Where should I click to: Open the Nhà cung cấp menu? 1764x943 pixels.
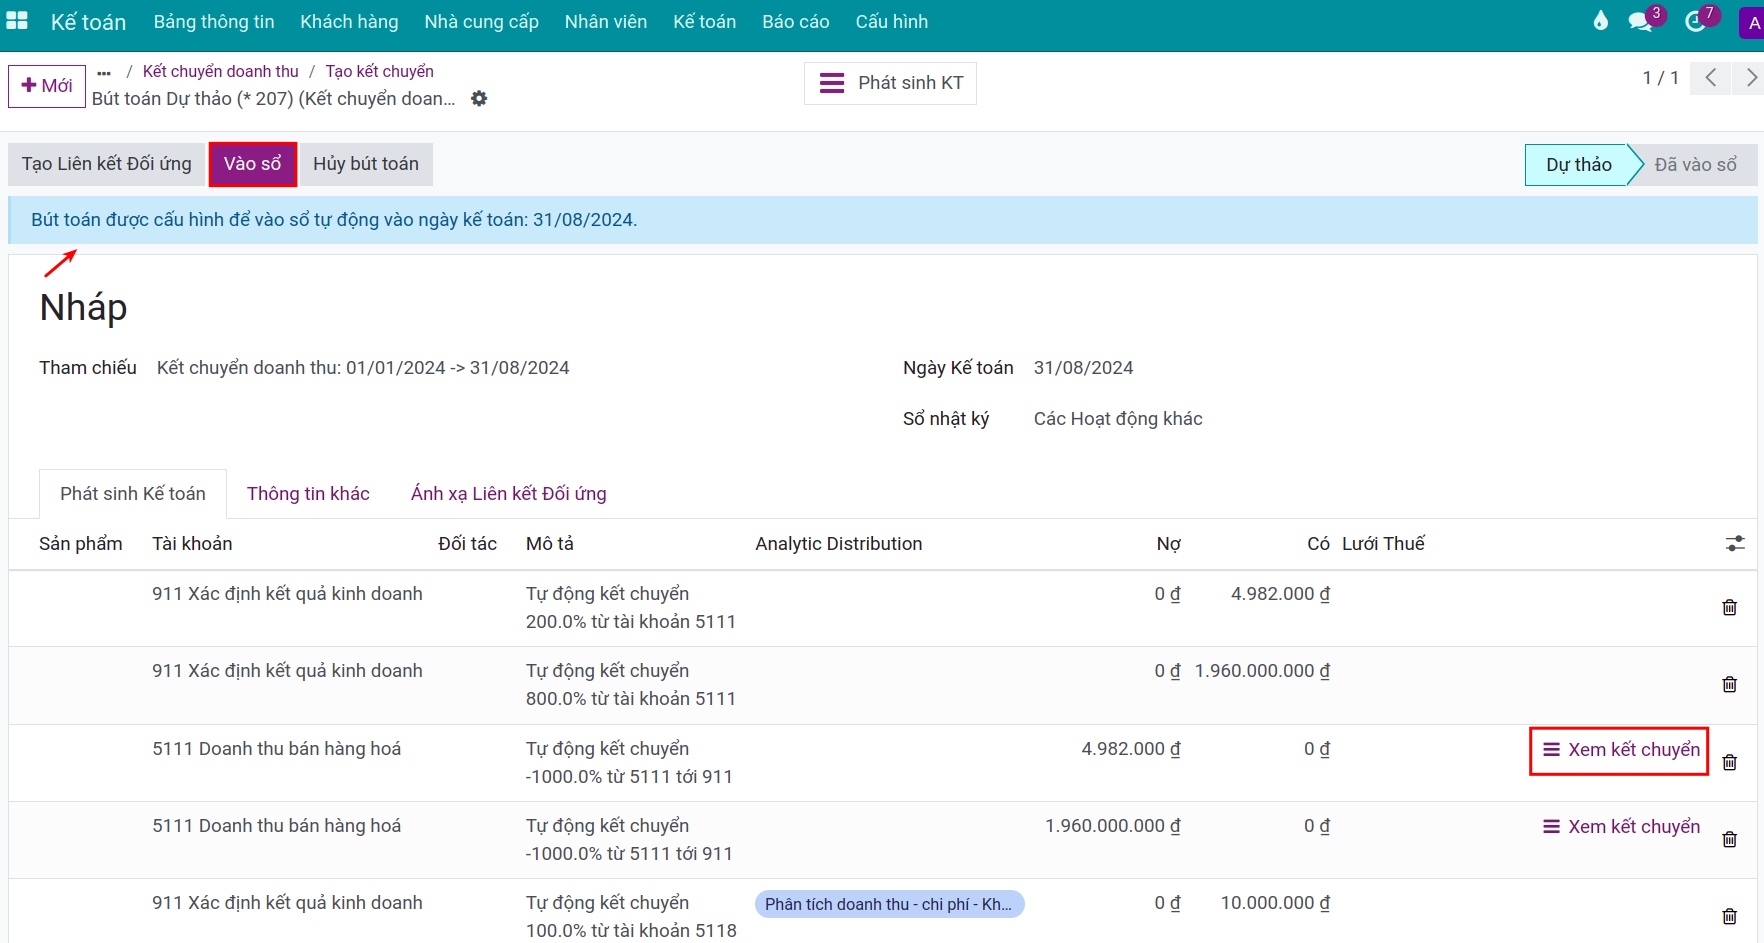point(481,21)
